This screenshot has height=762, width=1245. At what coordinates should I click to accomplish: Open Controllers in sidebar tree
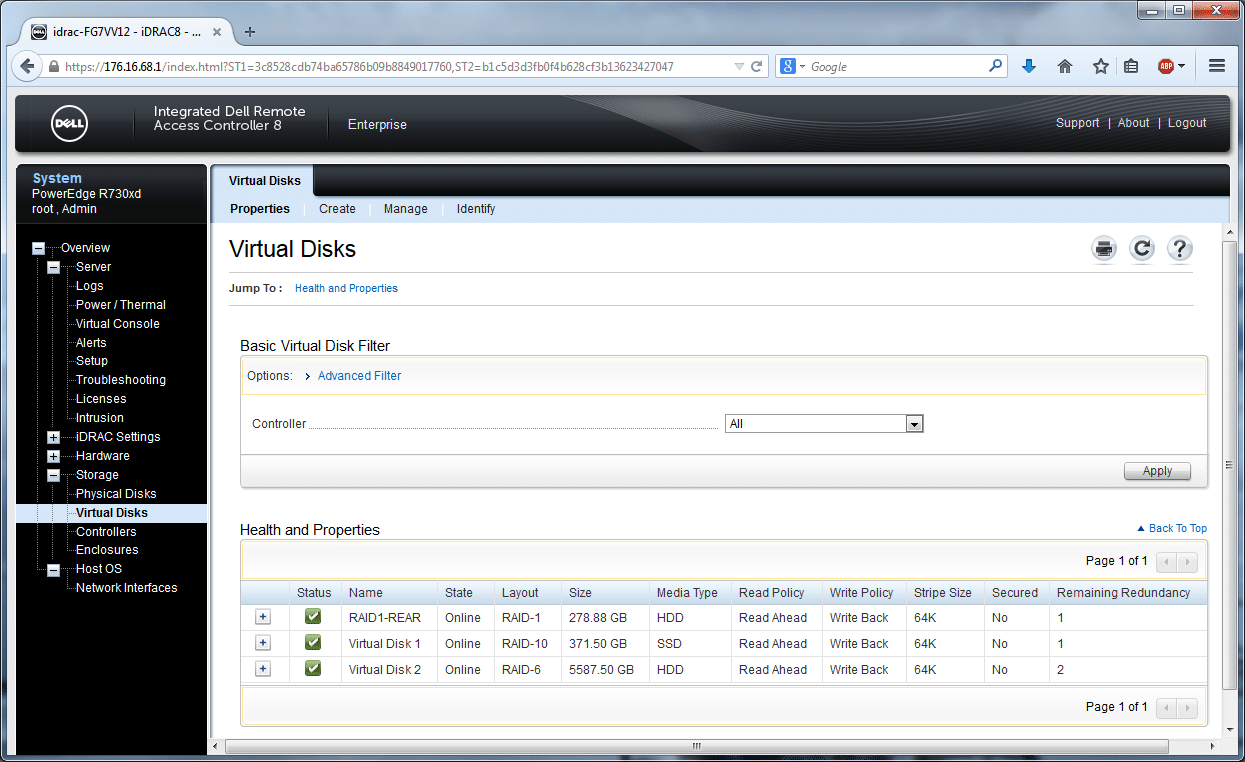(106, 532)
